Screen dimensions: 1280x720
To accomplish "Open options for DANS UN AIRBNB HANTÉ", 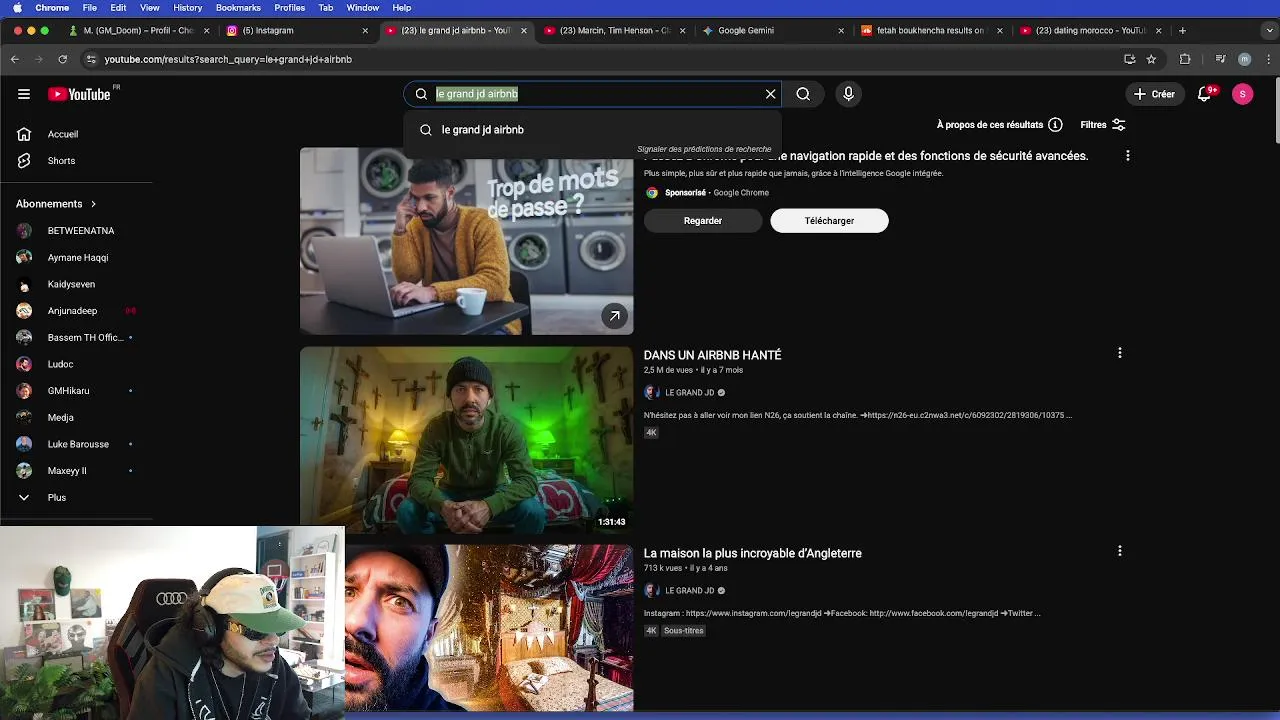I will [1120, 353].
